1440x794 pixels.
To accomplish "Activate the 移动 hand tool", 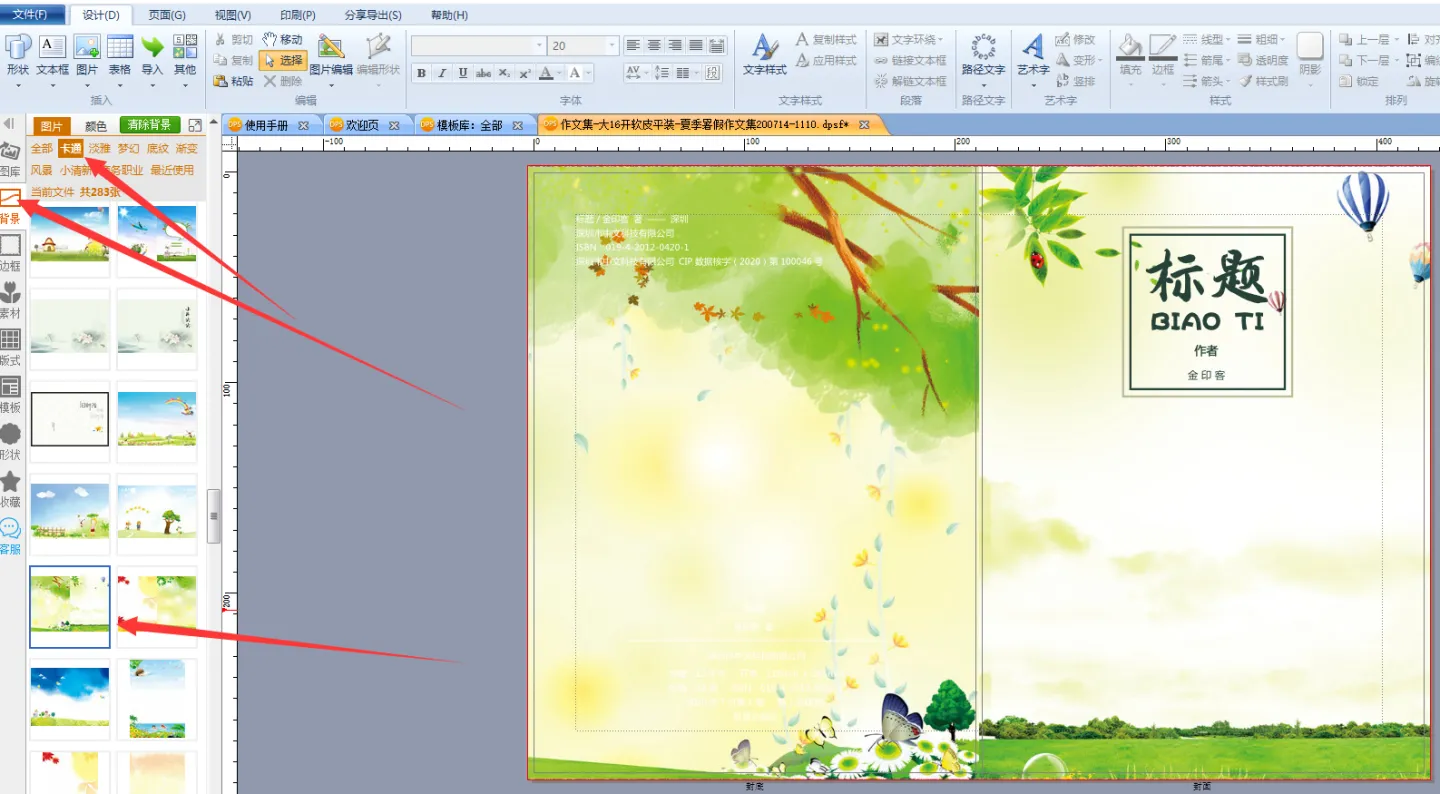I will pos(282,39).
